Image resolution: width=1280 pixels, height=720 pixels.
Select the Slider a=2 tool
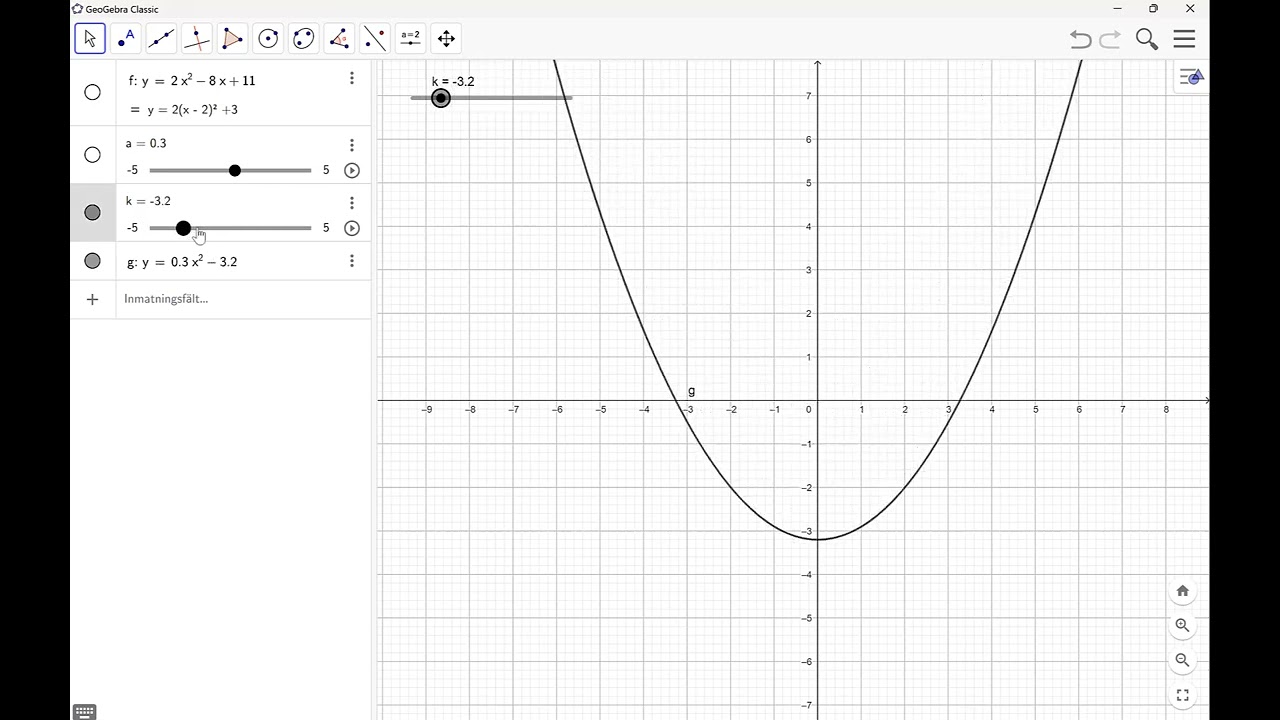coord(410,39)
